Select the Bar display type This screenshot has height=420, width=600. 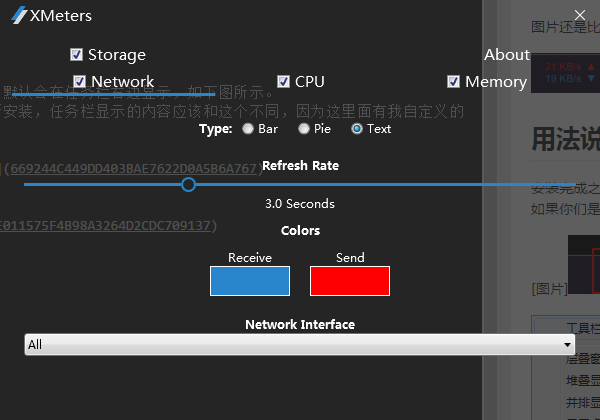pyautogui.click(x=248, y=128)
